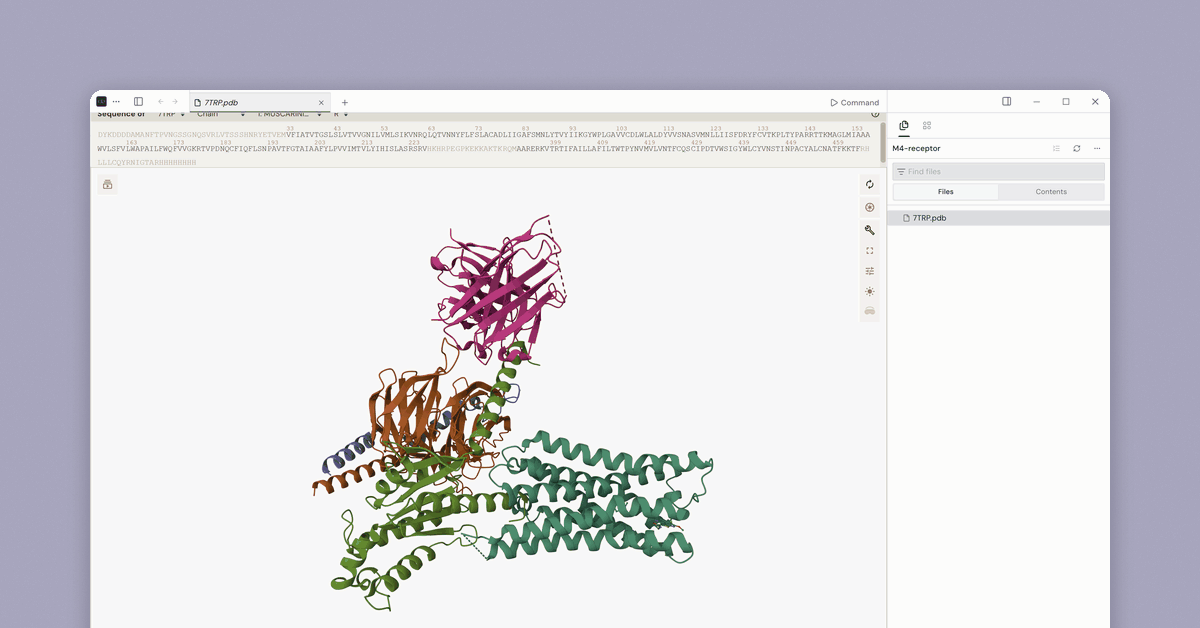The height and width of the screenshot is (628, 1200).
Task: Switch to the Files tab
Action: (945, 192)
